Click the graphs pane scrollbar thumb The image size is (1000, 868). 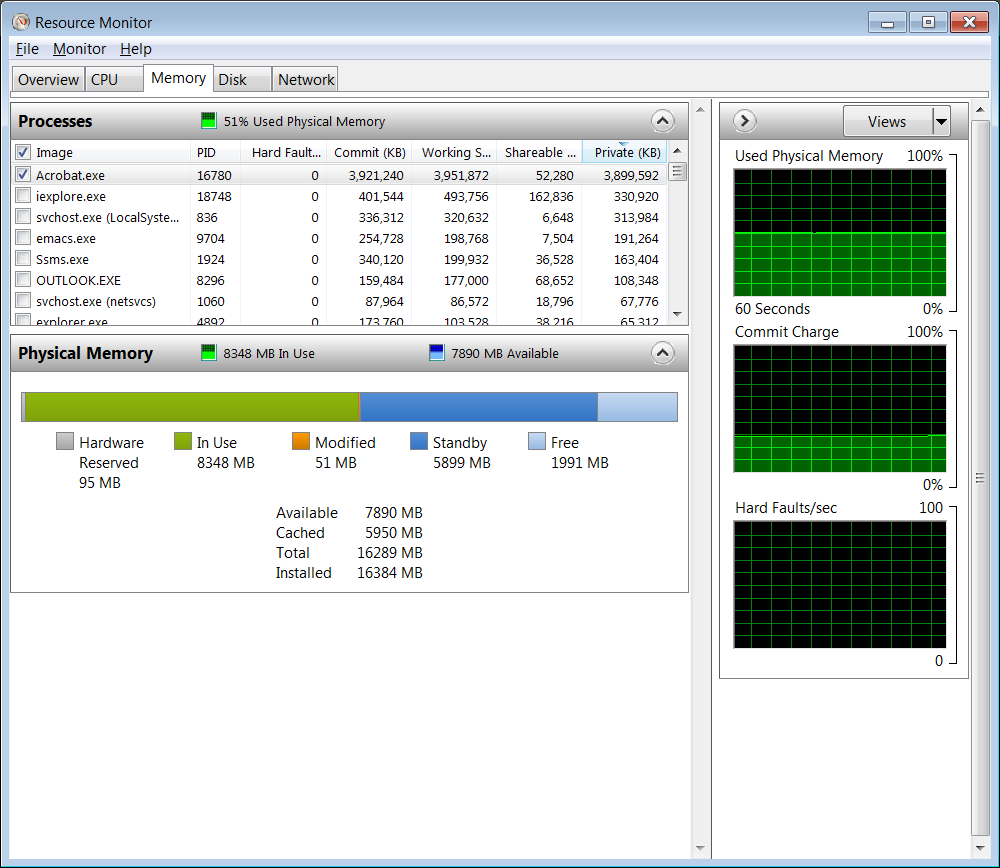pyautogui.click(x=980, y=478)
